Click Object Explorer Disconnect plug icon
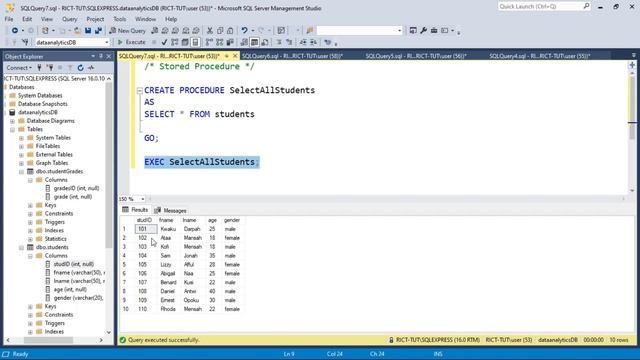 50,68
